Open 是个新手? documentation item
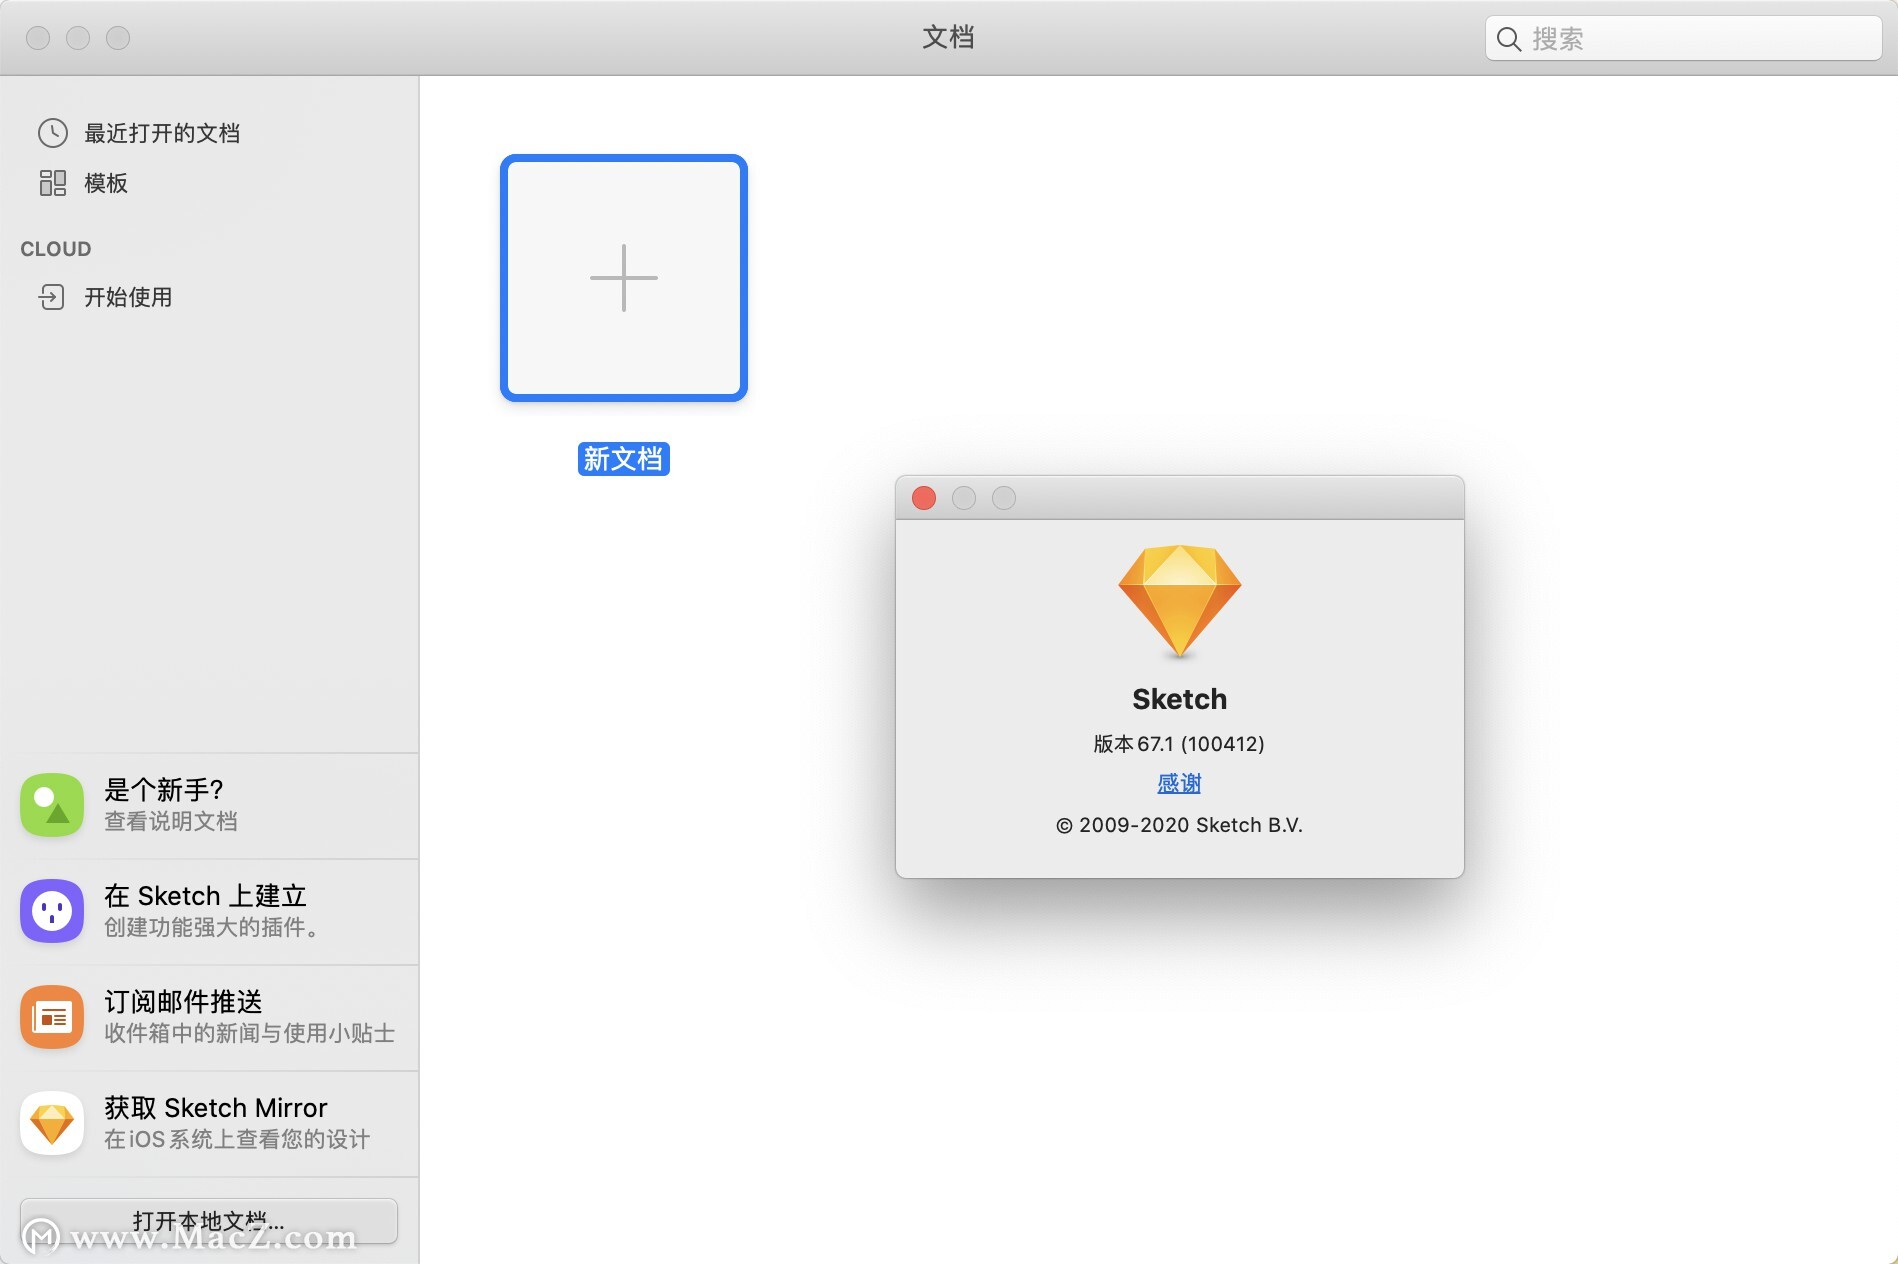Image resolution: width=1898 pixels, height=1264 pixels. pos(210,805)
